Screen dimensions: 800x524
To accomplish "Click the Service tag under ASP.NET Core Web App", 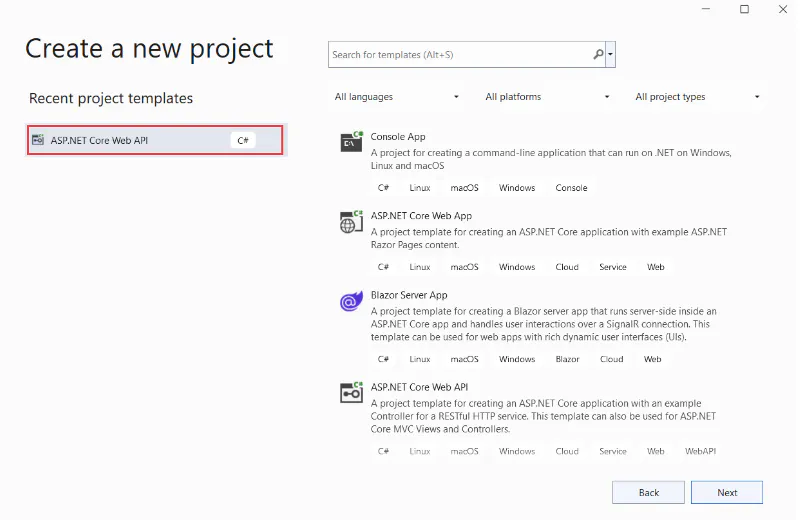I will (613, 267).
